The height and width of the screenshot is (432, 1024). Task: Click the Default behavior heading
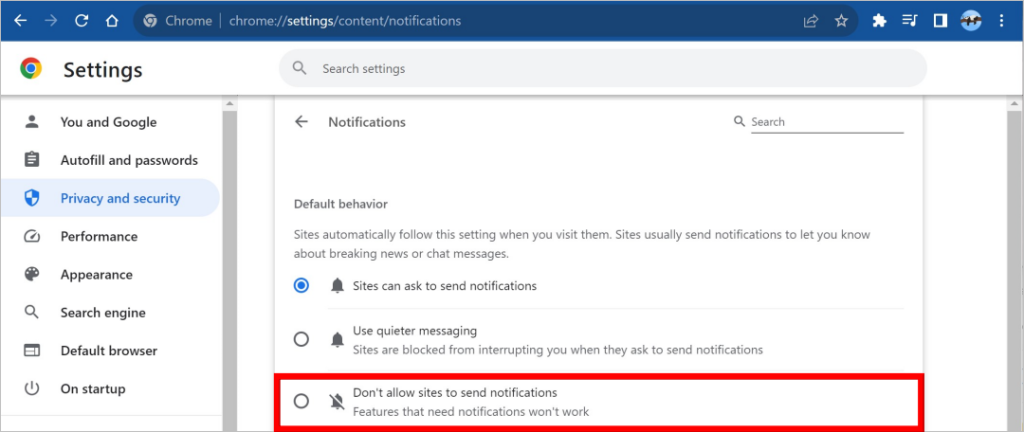tap(340, 204)
